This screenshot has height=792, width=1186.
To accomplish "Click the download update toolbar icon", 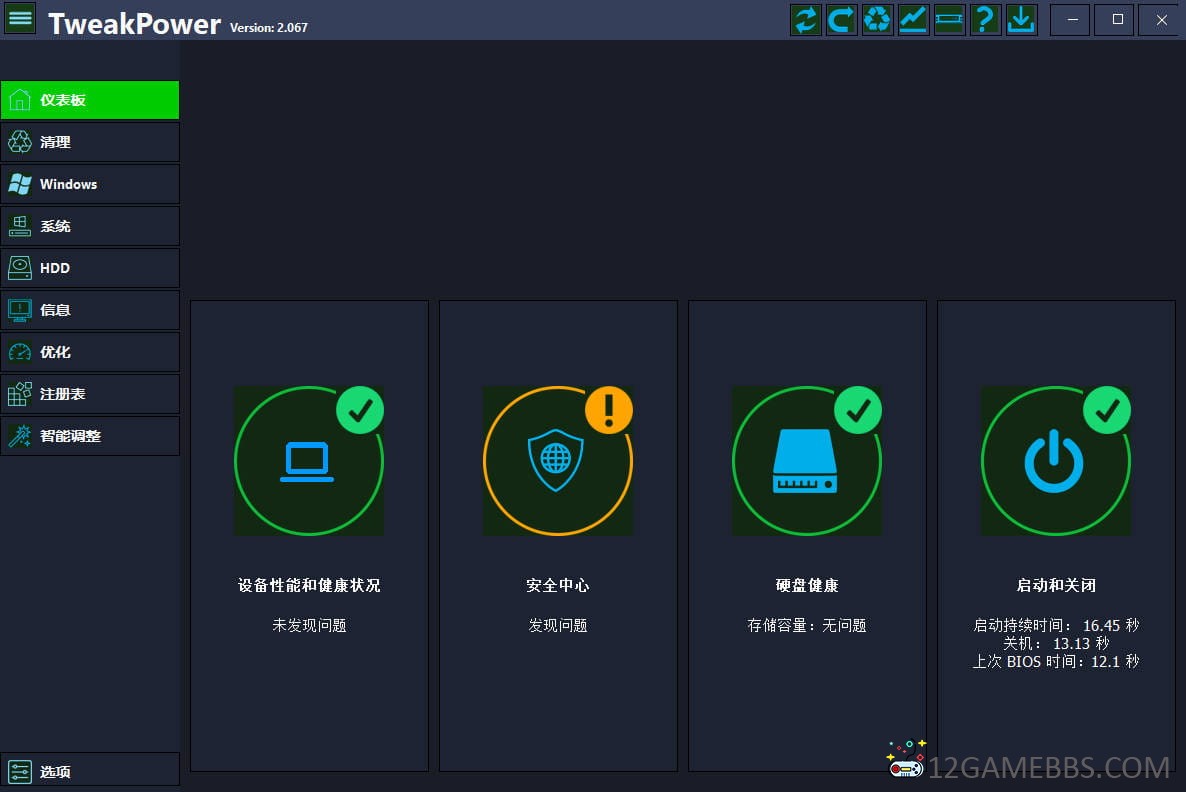I will pos(1021,20).
